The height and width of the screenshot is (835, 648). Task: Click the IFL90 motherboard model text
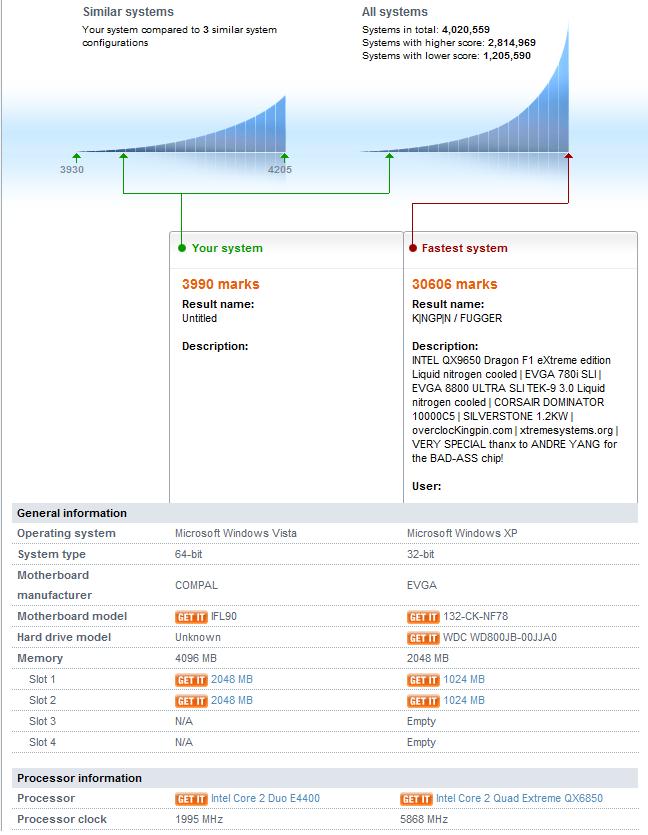coord(224,617)
